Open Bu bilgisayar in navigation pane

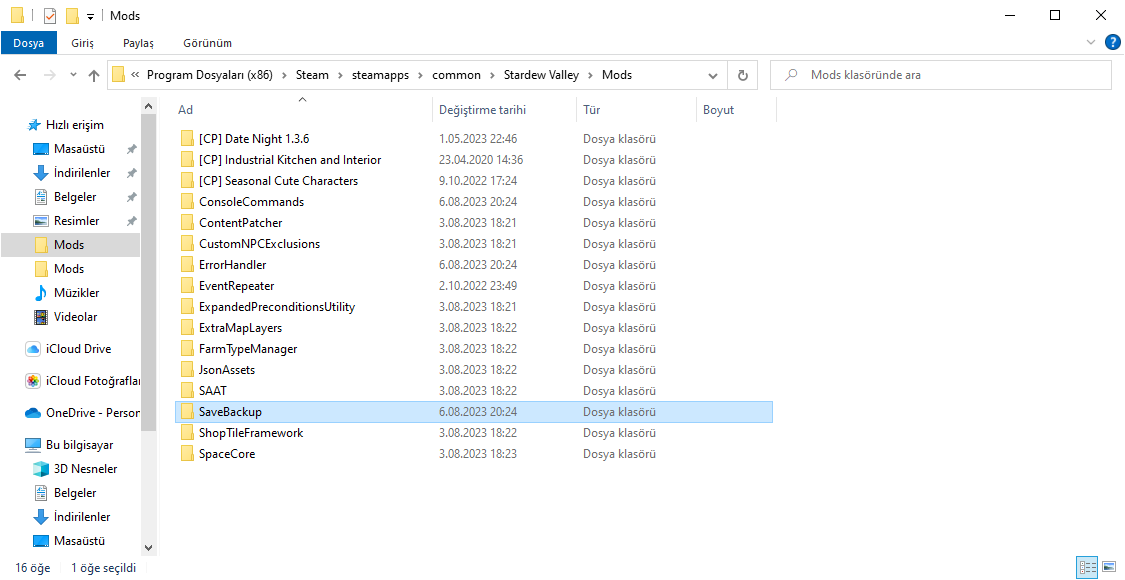[79, 445]
